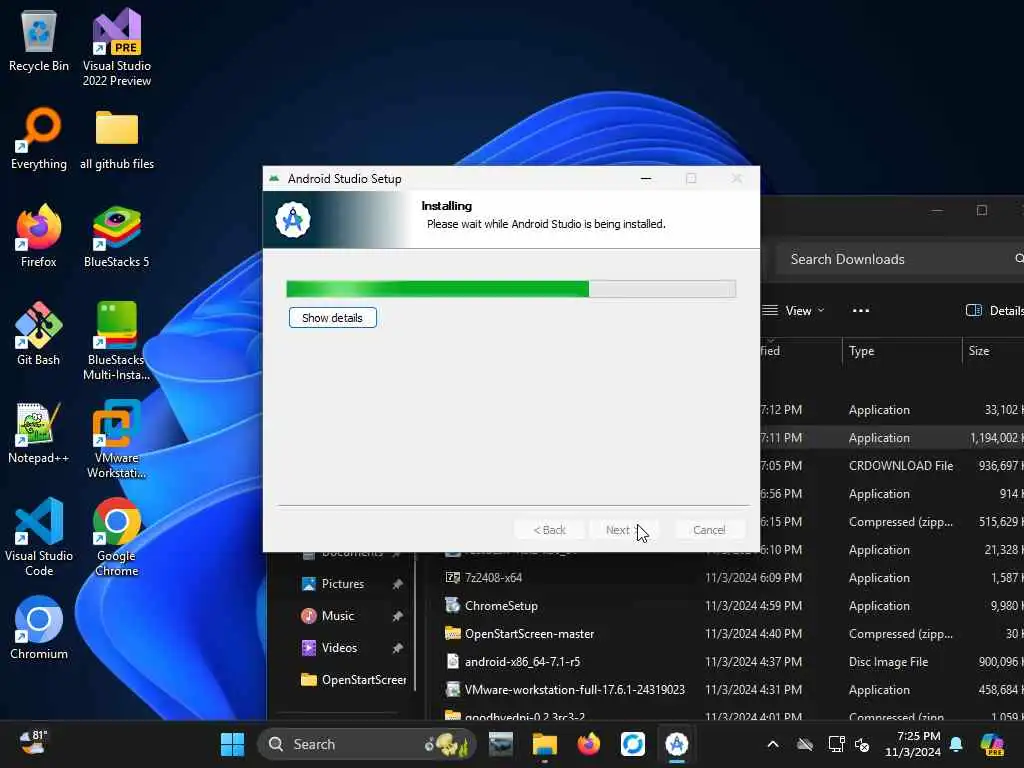Sort Explorer files by Size column
The height and width of the screenshot is (768, 1024).
[x=993, y=351]
